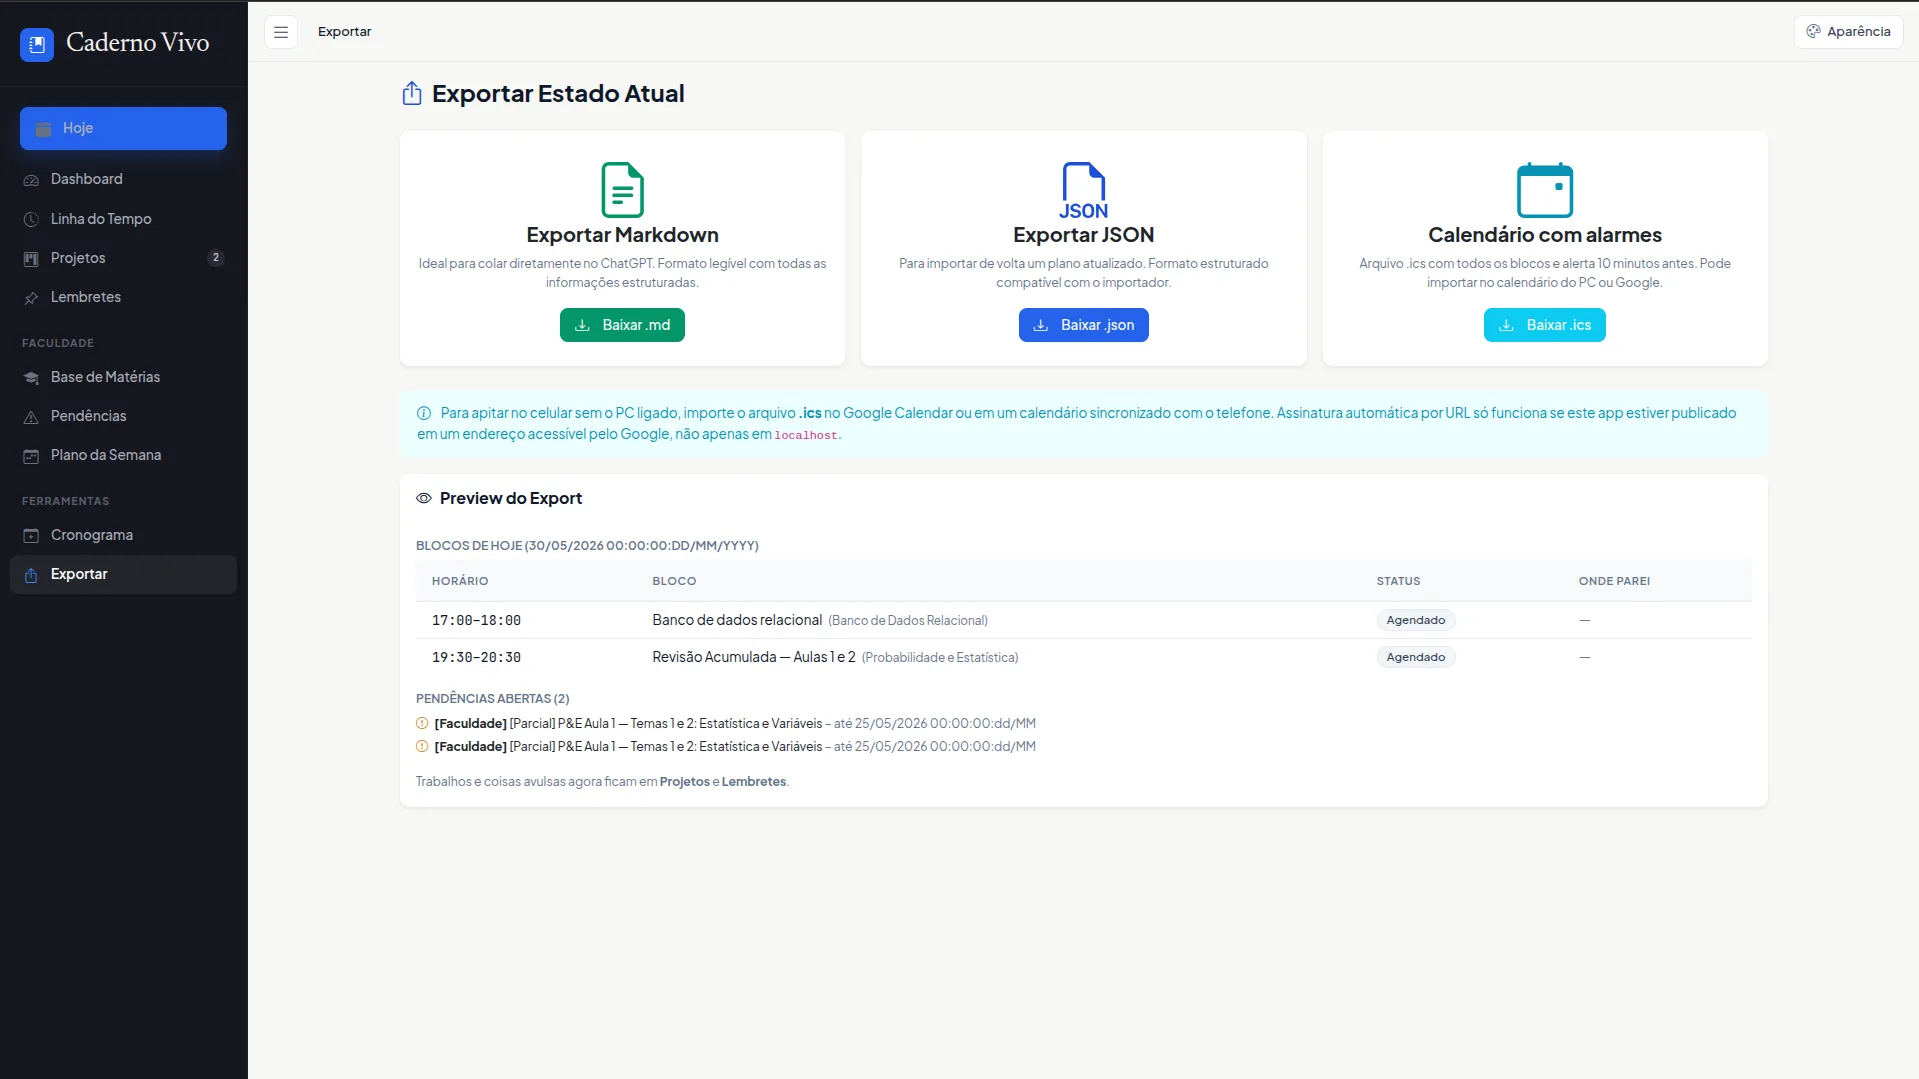The width and height of the screenshot is (1919, 1079).
Task: Click the Cronograma calendar-plus icon
Action: [x=31, y=536]
